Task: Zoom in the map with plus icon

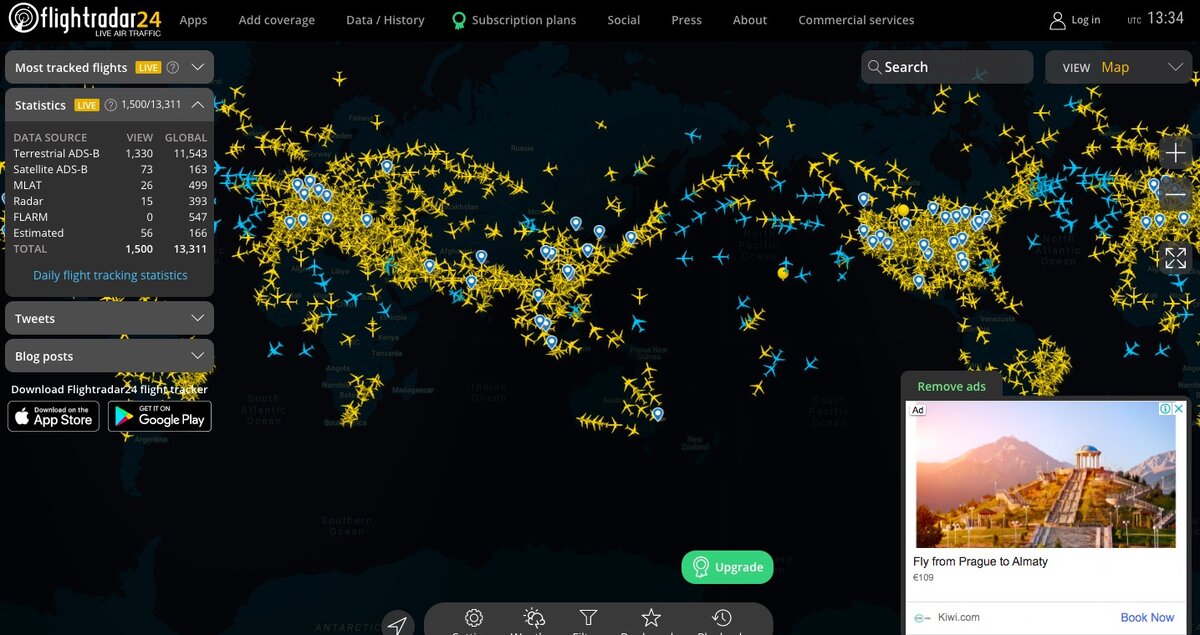Action: point(1175,153)
